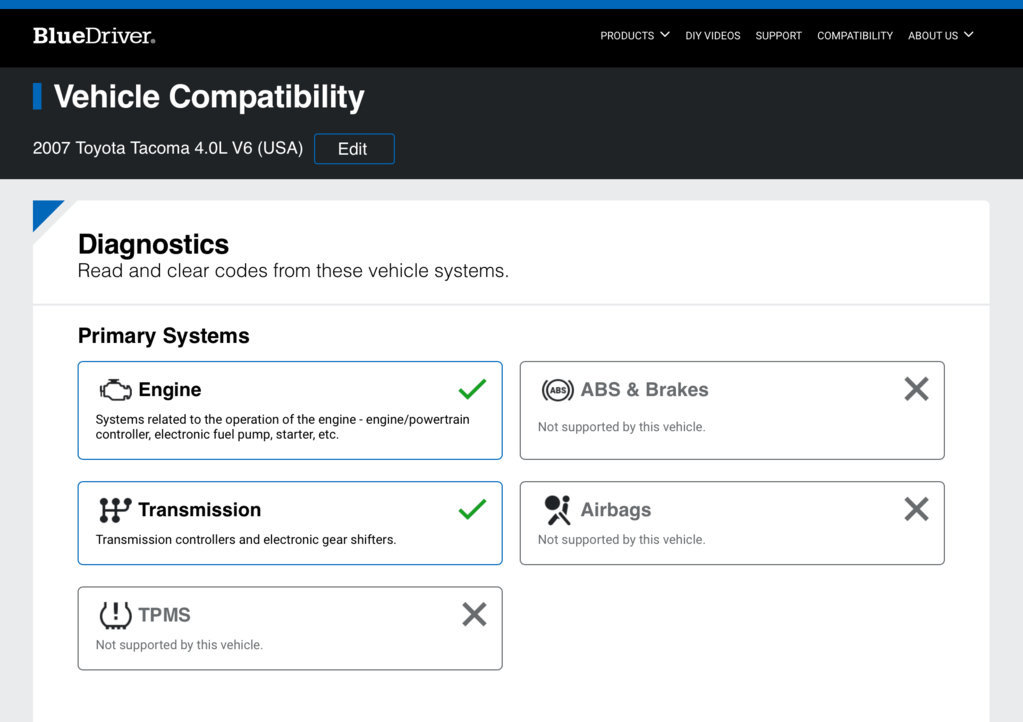The image size is (1023, 722).
Task: Click 'Not supported' text under Airbags
Action: click(x=622, y=539)
